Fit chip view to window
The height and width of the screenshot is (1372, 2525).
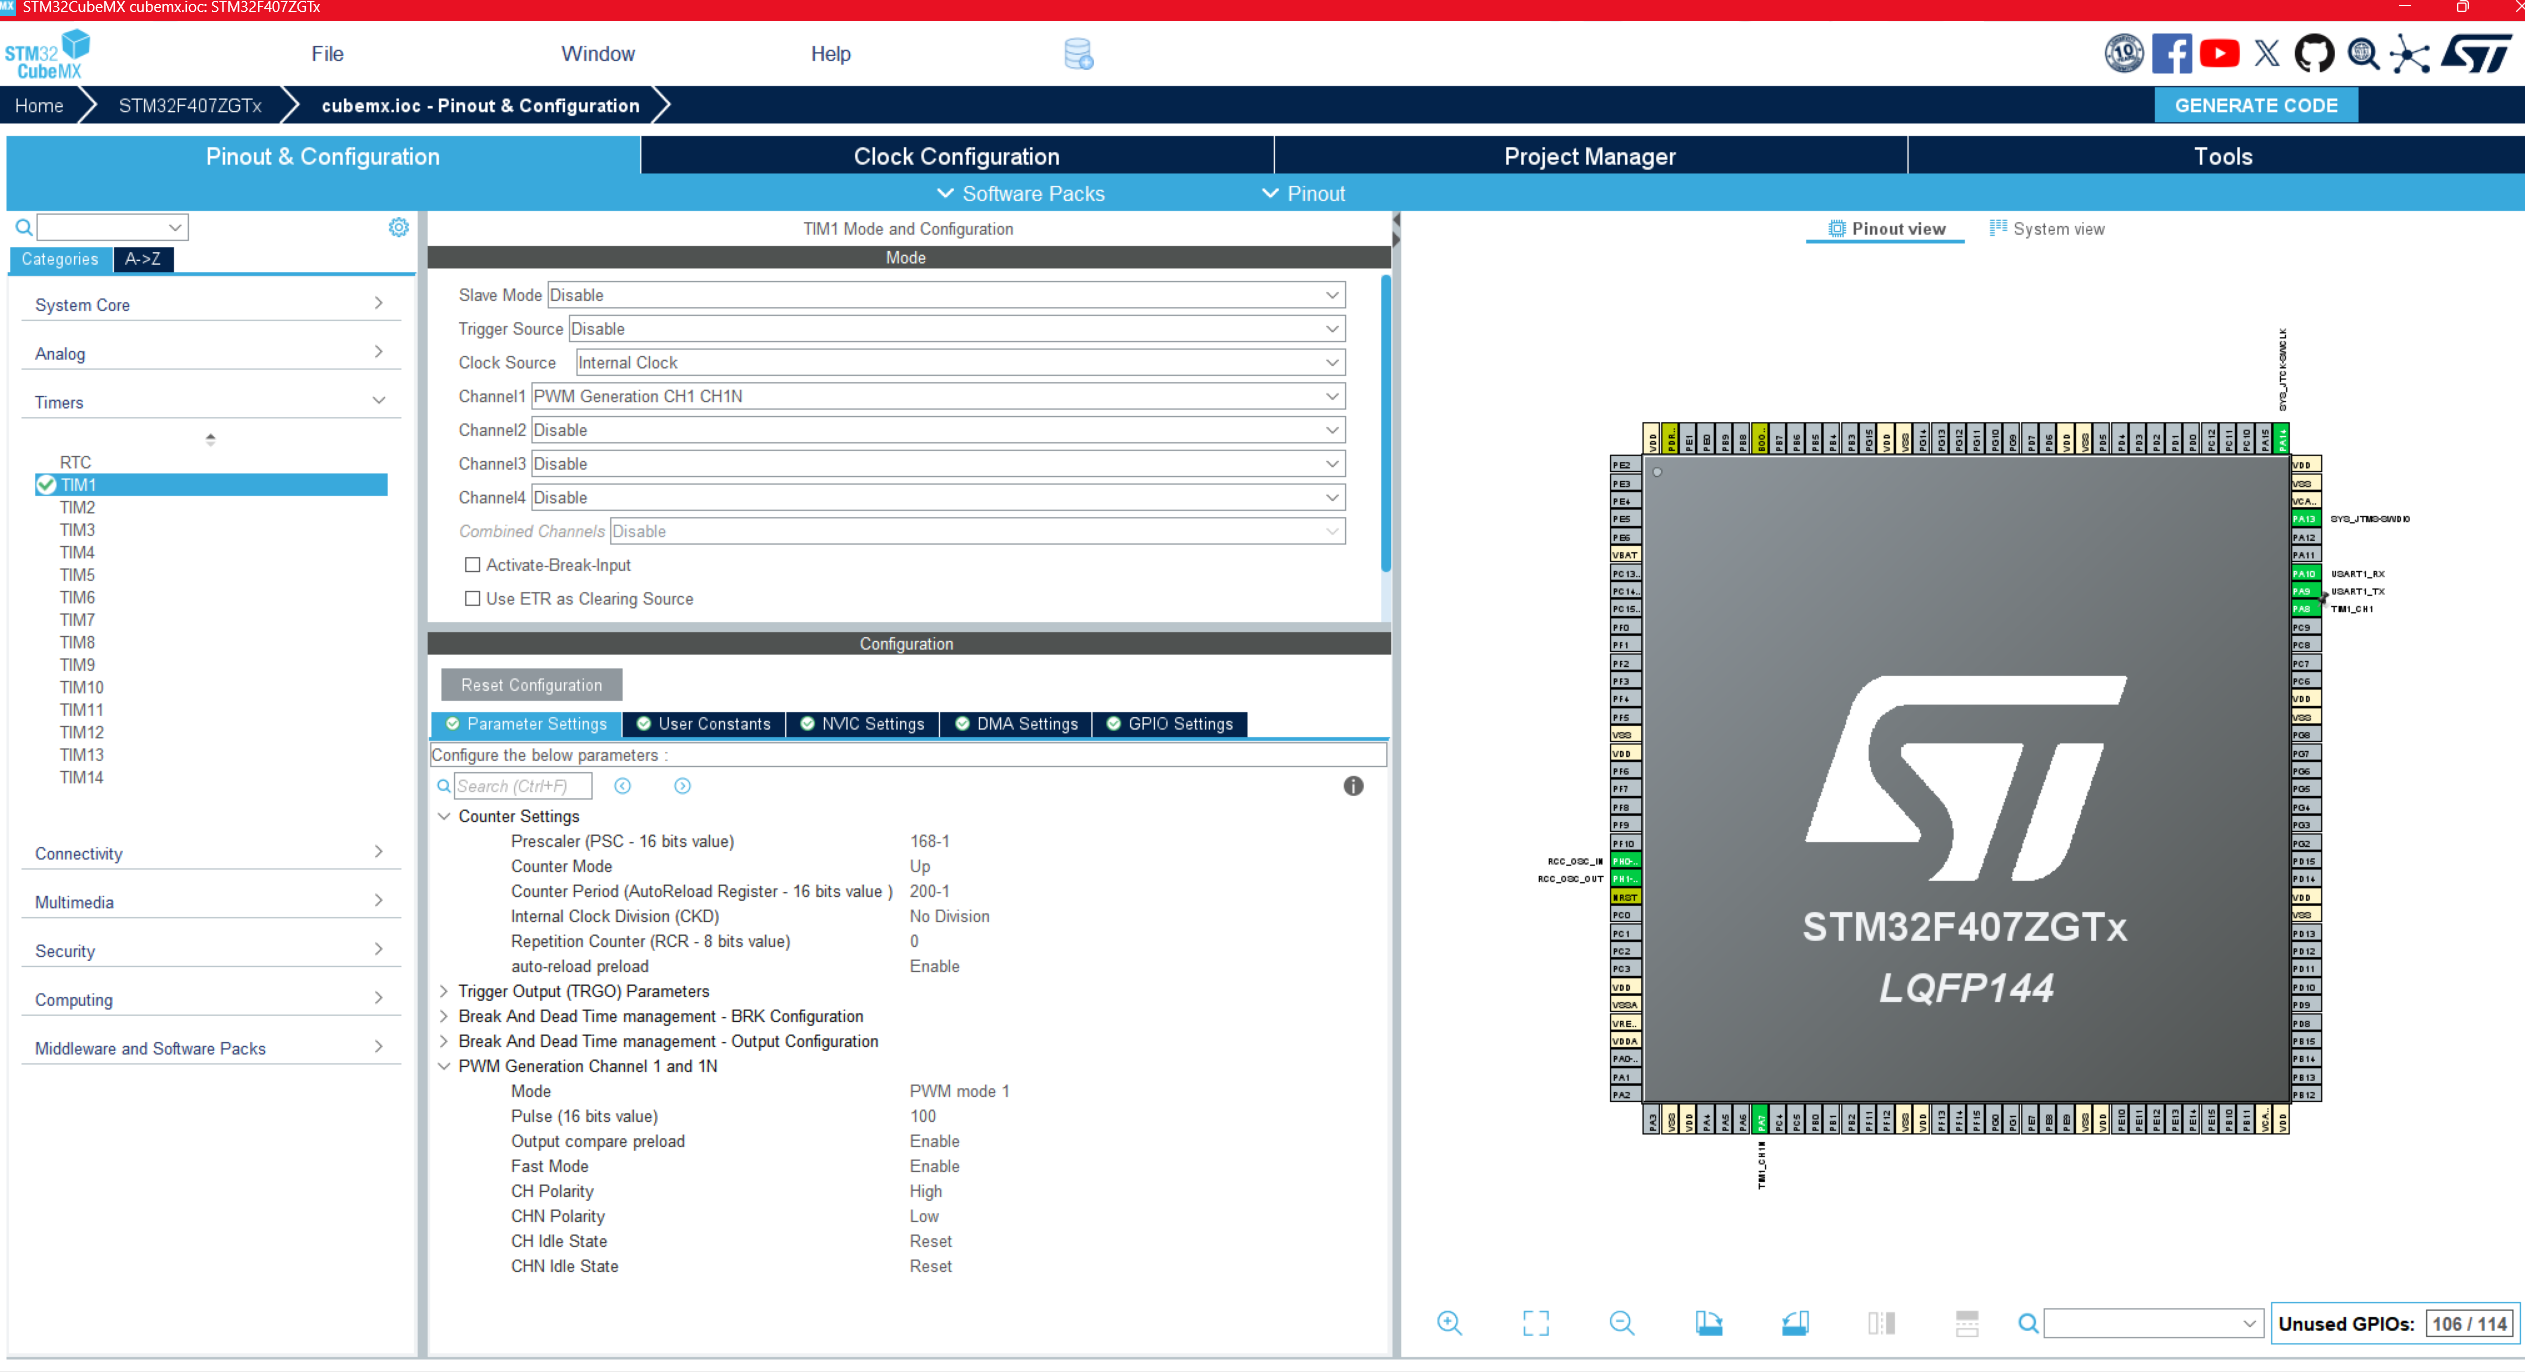[1535, 1323]
